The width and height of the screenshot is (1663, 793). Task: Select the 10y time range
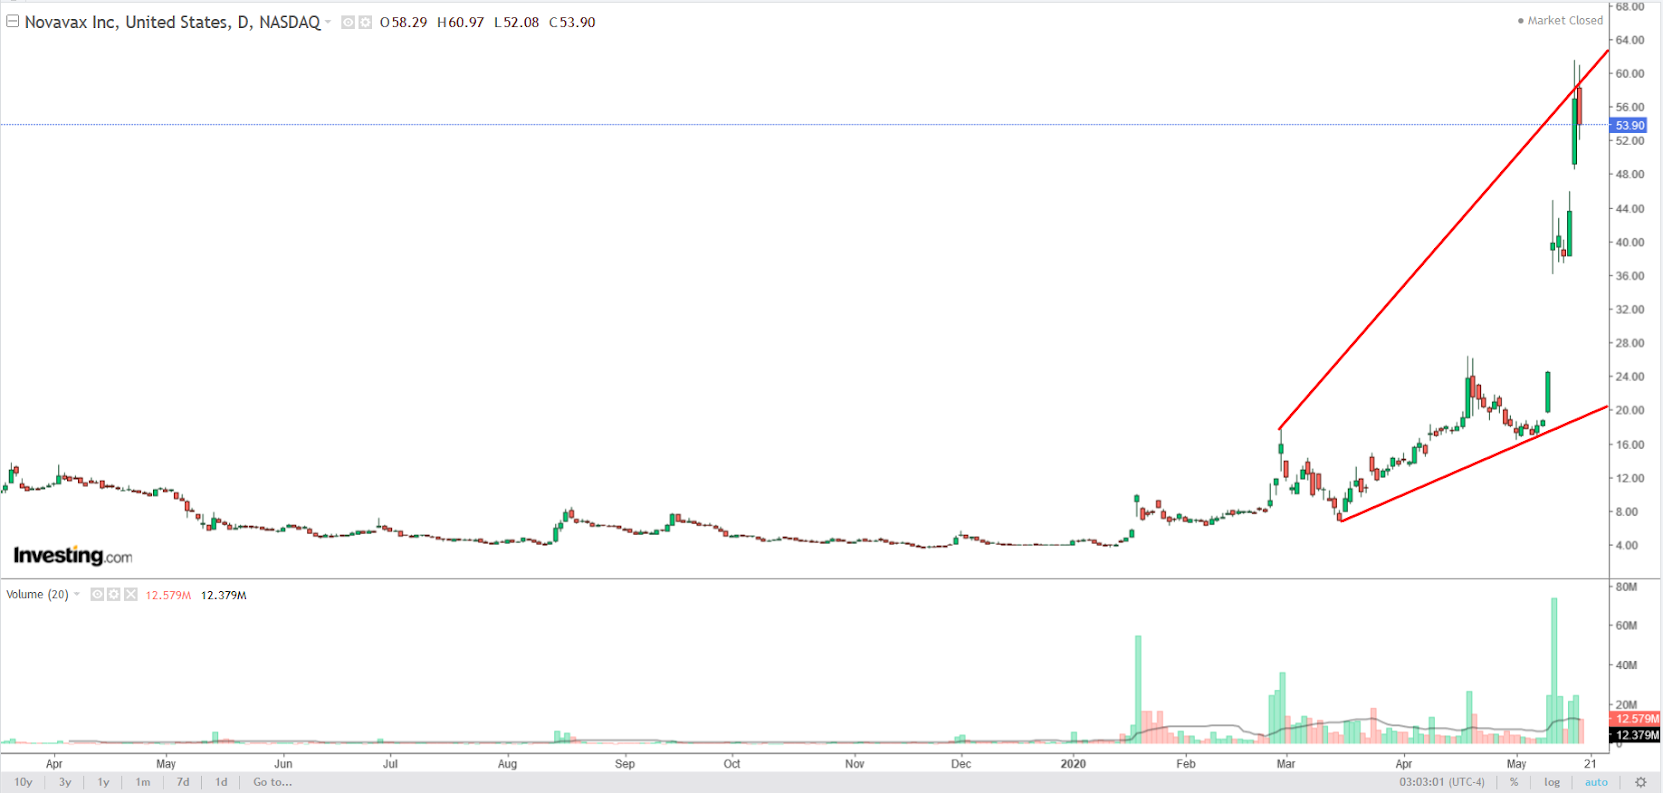pyautogui.click(x=23, y=782)
